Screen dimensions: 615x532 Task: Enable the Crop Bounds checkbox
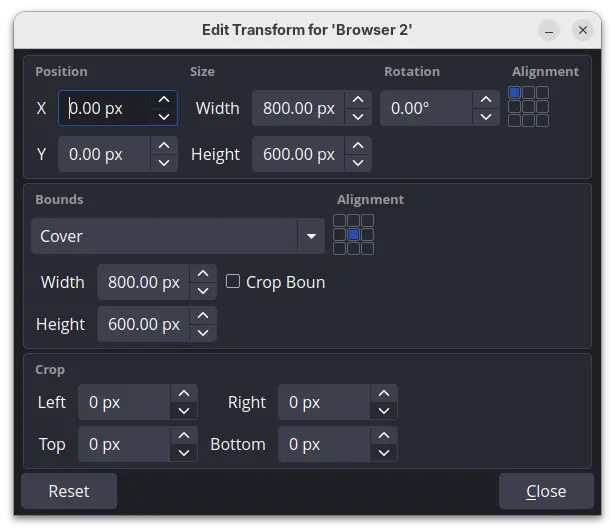[233, 282]
